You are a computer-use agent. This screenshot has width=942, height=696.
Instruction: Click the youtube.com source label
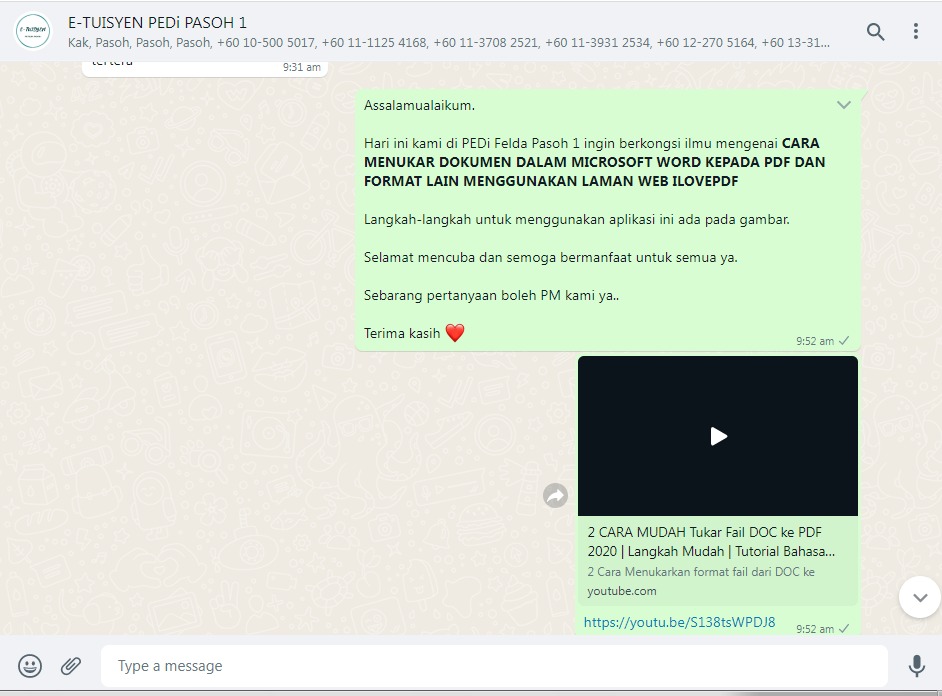(x=622, y=591)
